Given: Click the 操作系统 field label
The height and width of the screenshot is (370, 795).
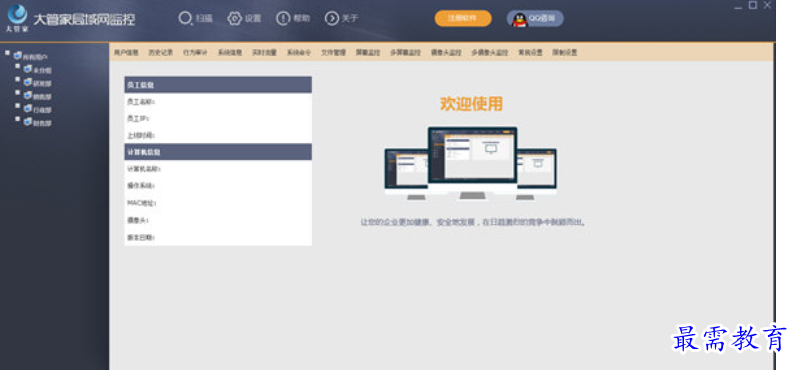Looking at the screenshot, I should click(140, 186).
